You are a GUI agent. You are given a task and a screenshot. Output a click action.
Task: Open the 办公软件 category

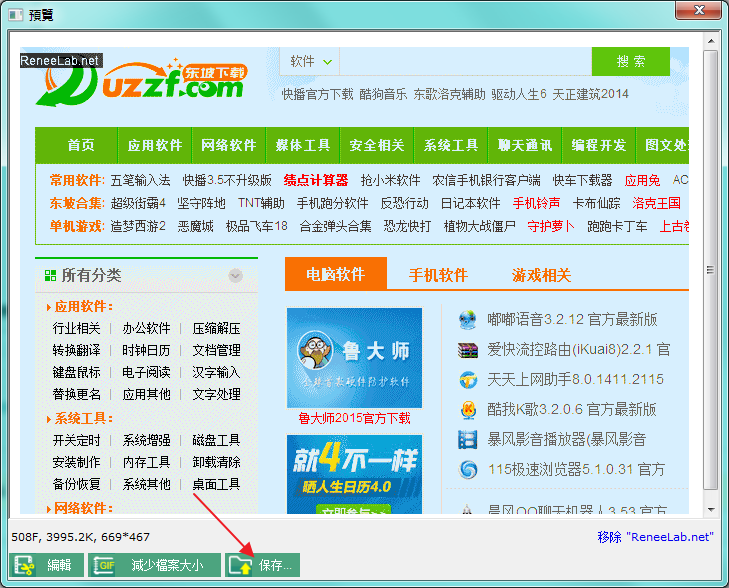pos(146,329)
